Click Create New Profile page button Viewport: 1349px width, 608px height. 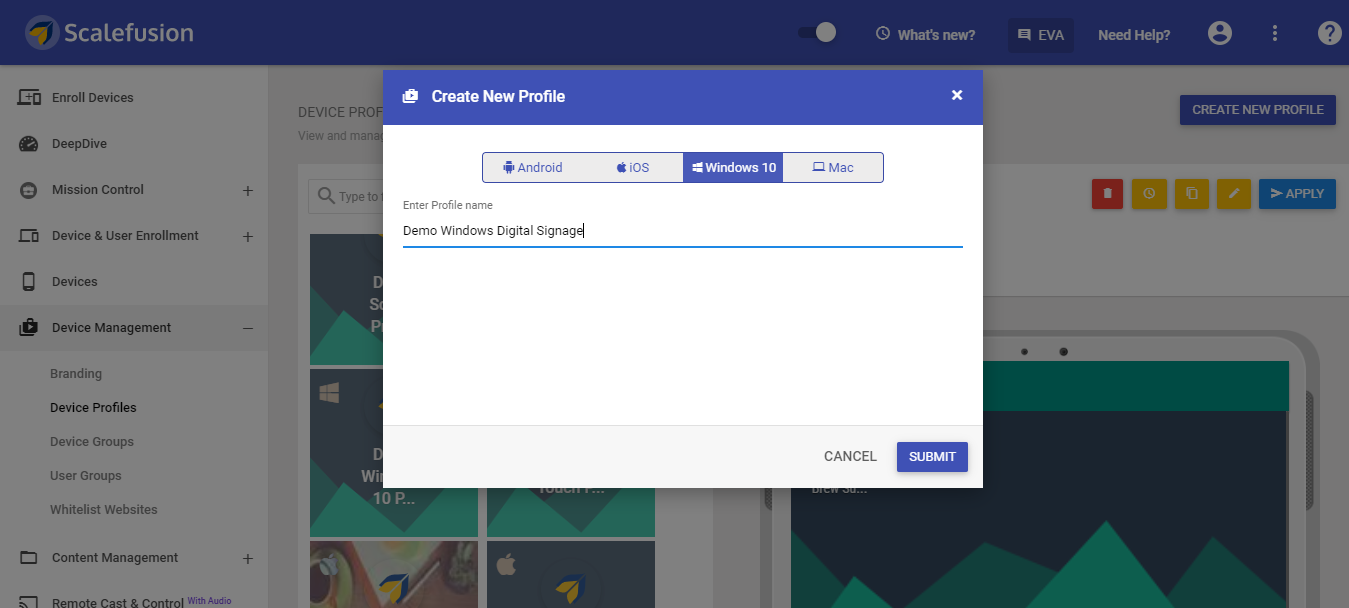(x=1258, y=110)
